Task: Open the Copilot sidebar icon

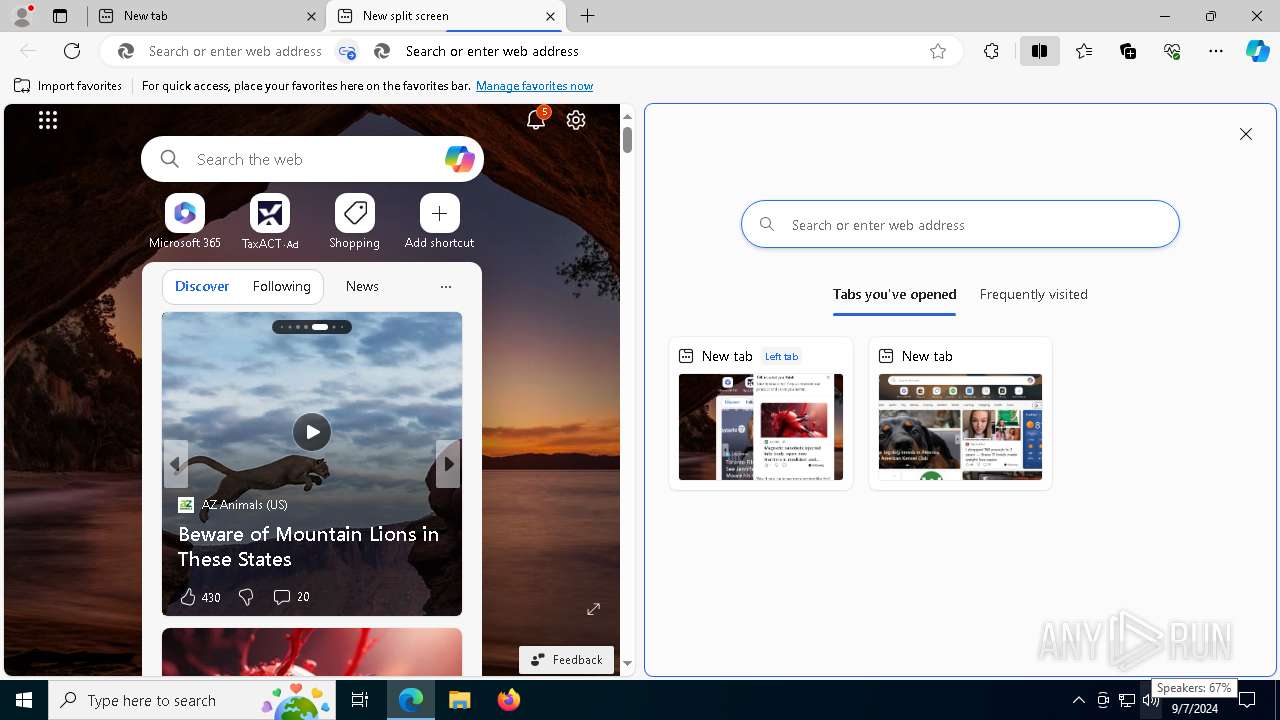Action: pyautogui.click(x=1257, y=51)
